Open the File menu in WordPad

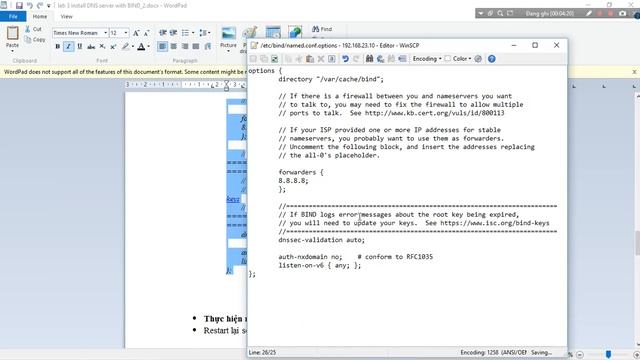tap(13, 16)
